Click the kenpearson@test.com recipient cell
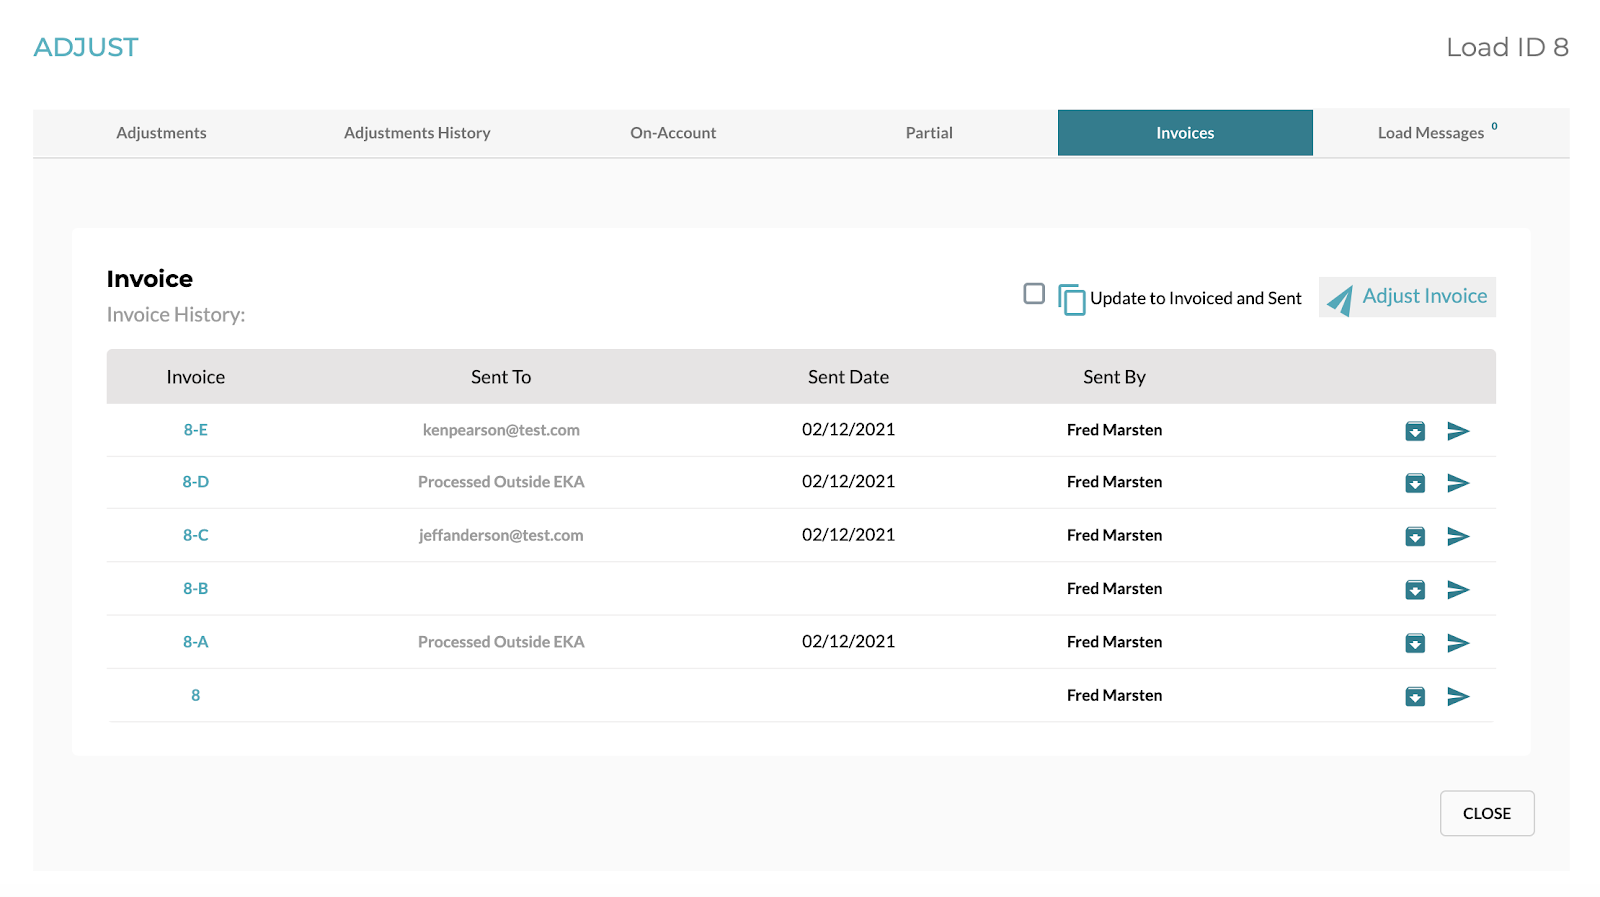The image size is (1600, 897). pyautogui.click(x=501, y=430)
